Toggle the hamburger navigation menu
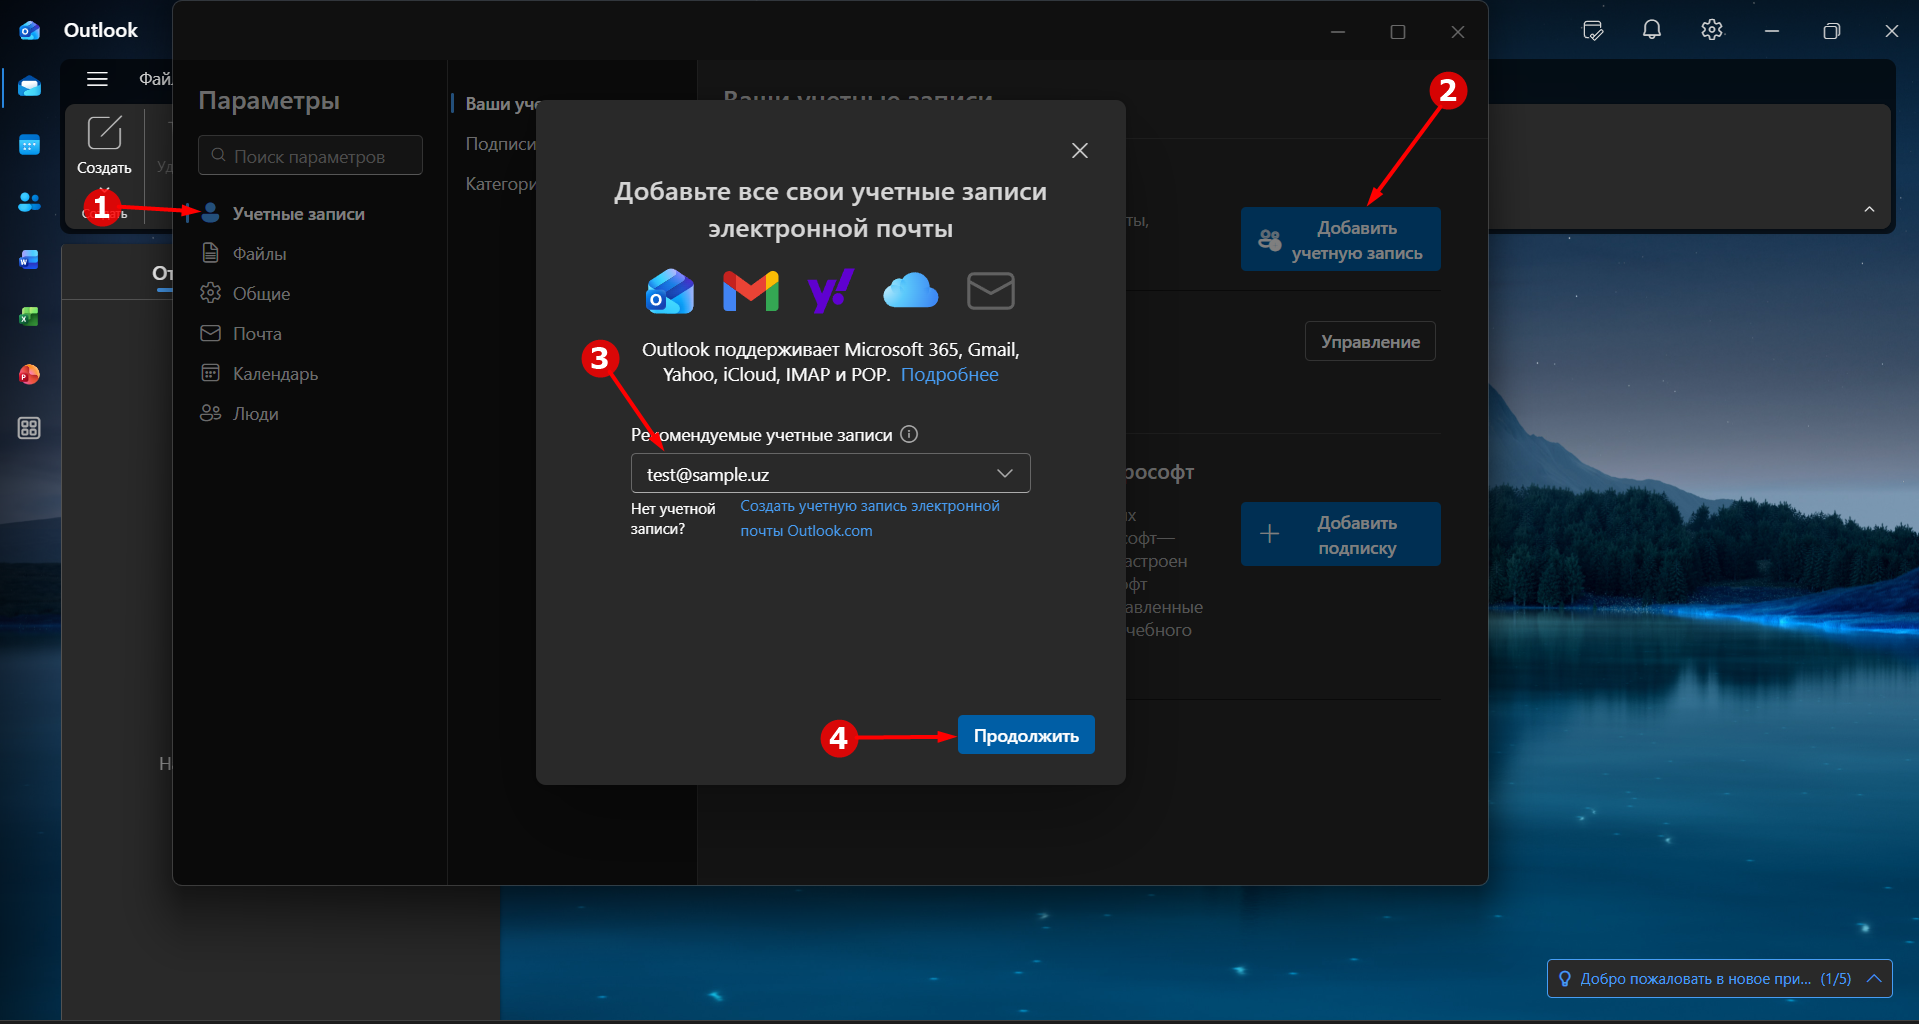Viewport: 1919px width, 1024px height. (x=97, y=79)
